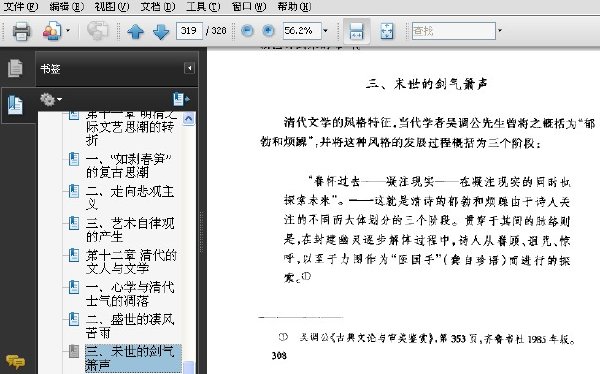This screenshot has width=600, height=374.
Task: Open the Pages panel icon in sidebar
Action: 15,69
